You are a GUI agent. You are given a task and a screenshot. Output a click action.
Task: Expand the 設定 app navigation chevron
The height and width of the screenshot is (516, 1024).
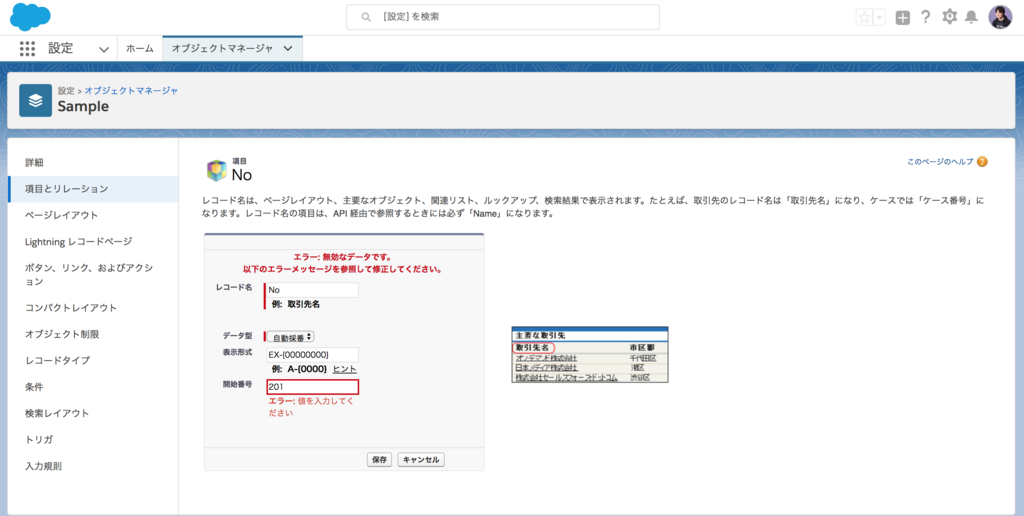pos(103,49)
